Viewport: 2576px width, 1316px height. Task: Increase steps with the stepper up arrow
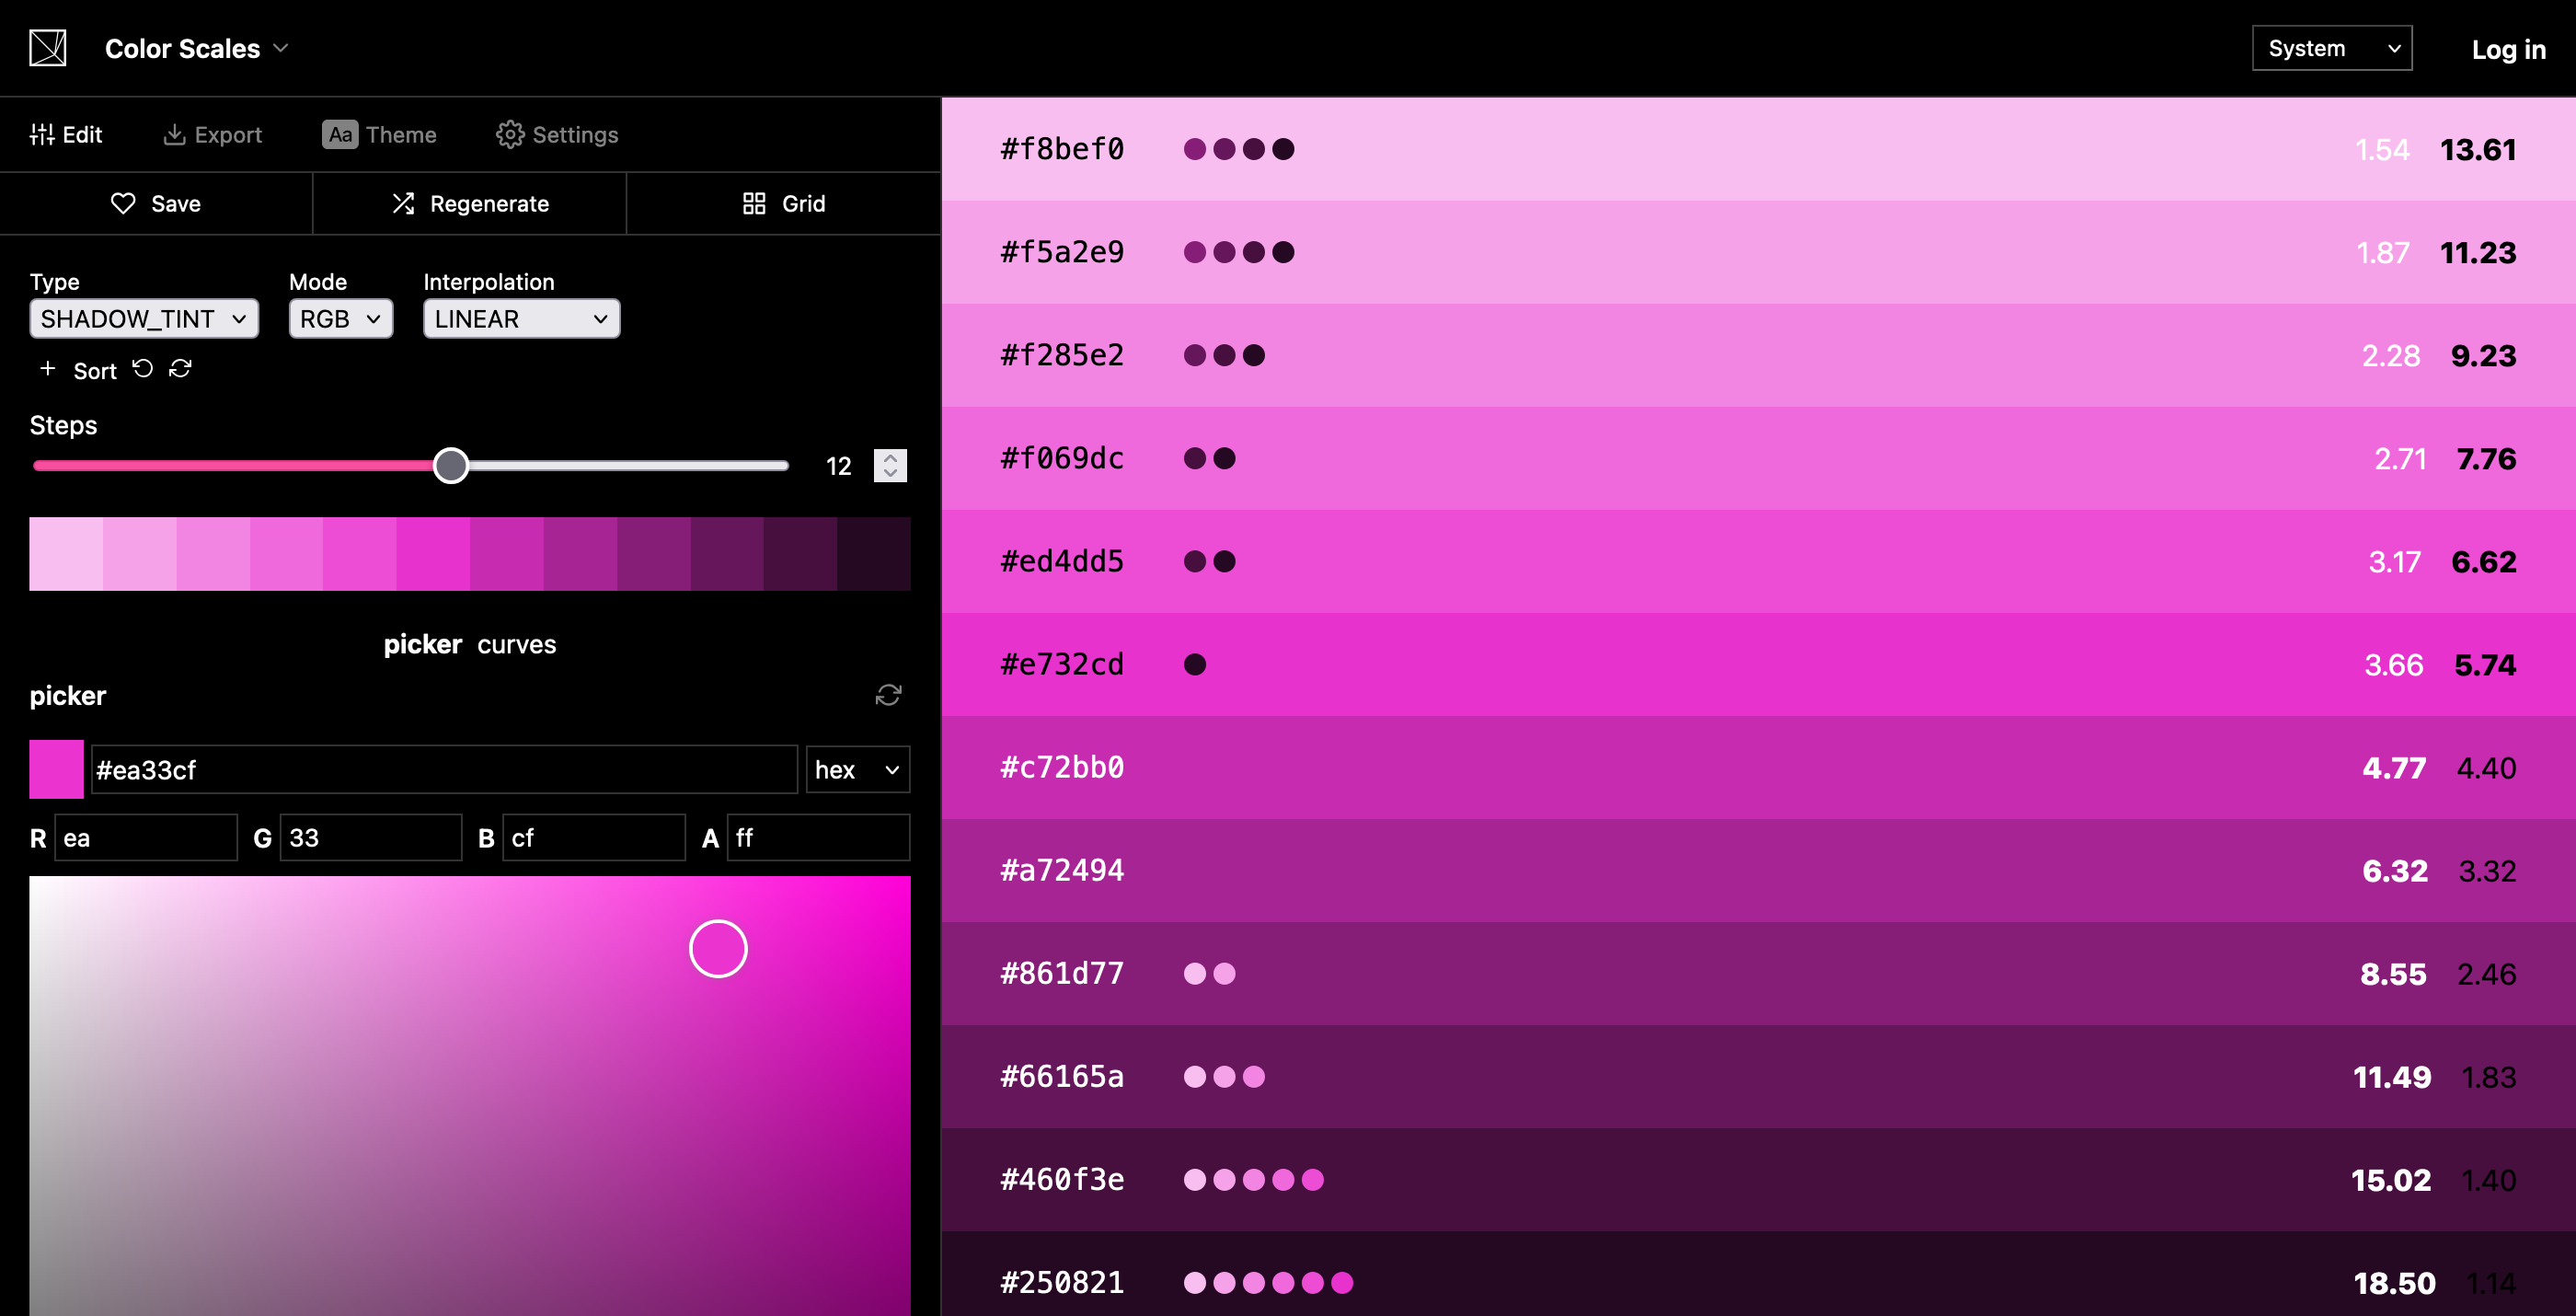tap(890, 457)
